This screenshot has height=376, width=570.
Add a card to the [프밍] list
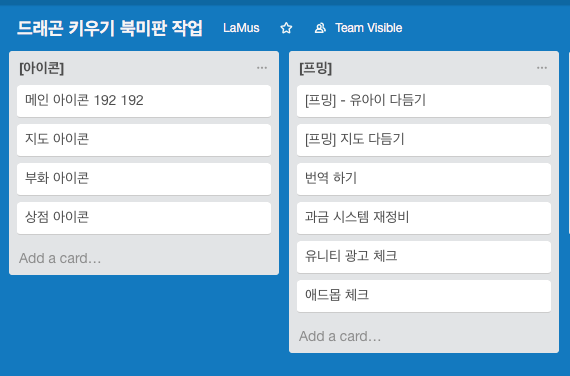(x=340, y=336)
